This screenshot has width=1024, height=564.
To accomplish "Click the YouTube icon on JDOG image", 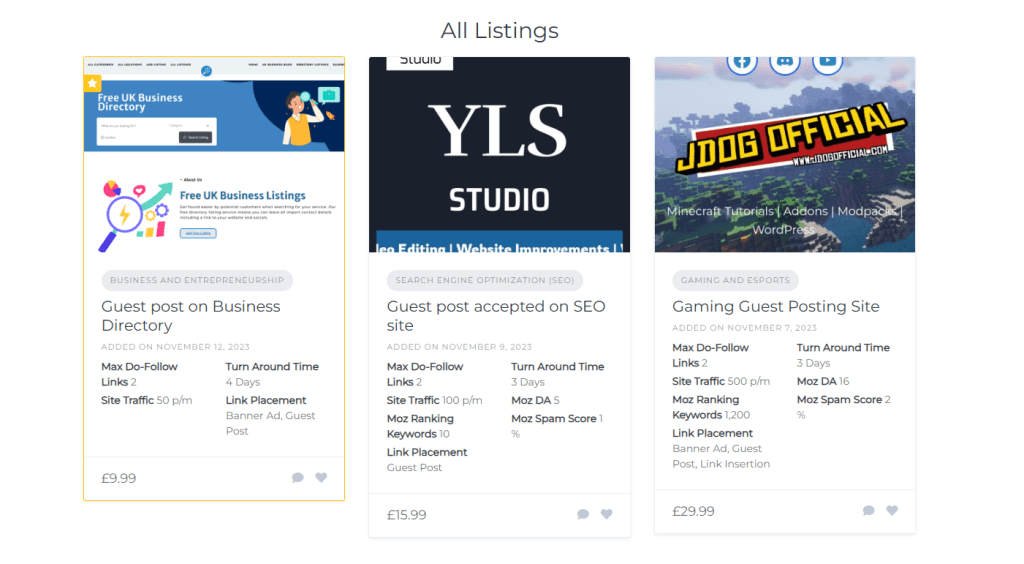I will pos(827,62).
